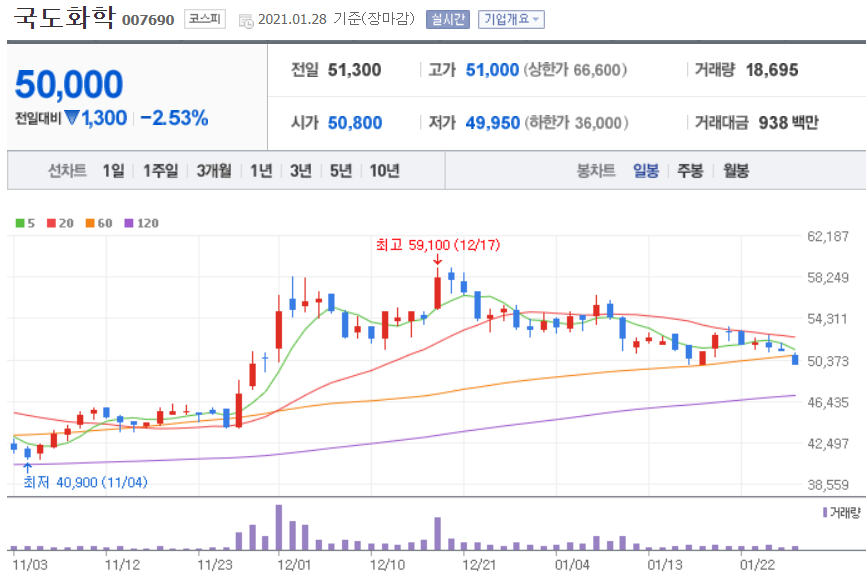Click the opening price 50,800
The height and width of the screenshot is (578, 866).
[355, 123]
